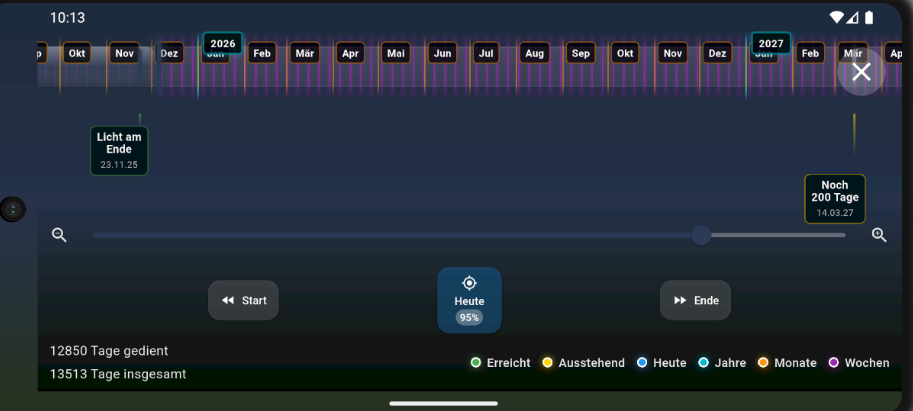Viewport: 913px width, 411px height.
Task: Select the 2027 year marker
Action: pyautogui.click(x=770, y=43)
